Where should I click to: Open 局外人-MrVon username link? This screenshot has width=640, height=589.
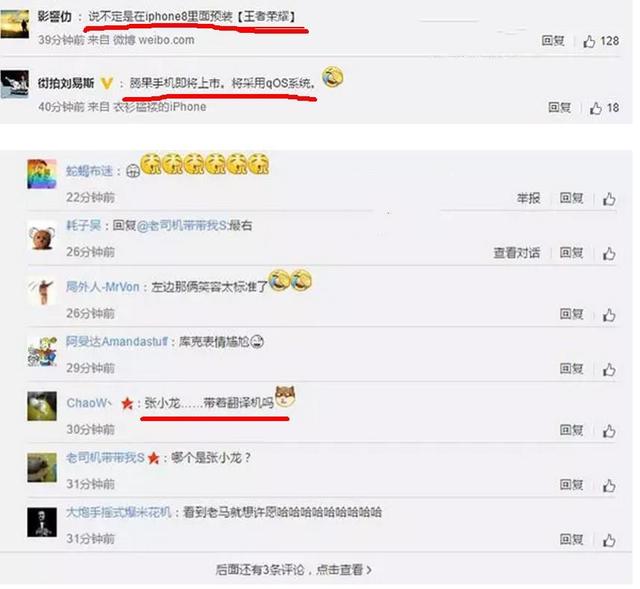pyautogui.click(x=103, y=287)
